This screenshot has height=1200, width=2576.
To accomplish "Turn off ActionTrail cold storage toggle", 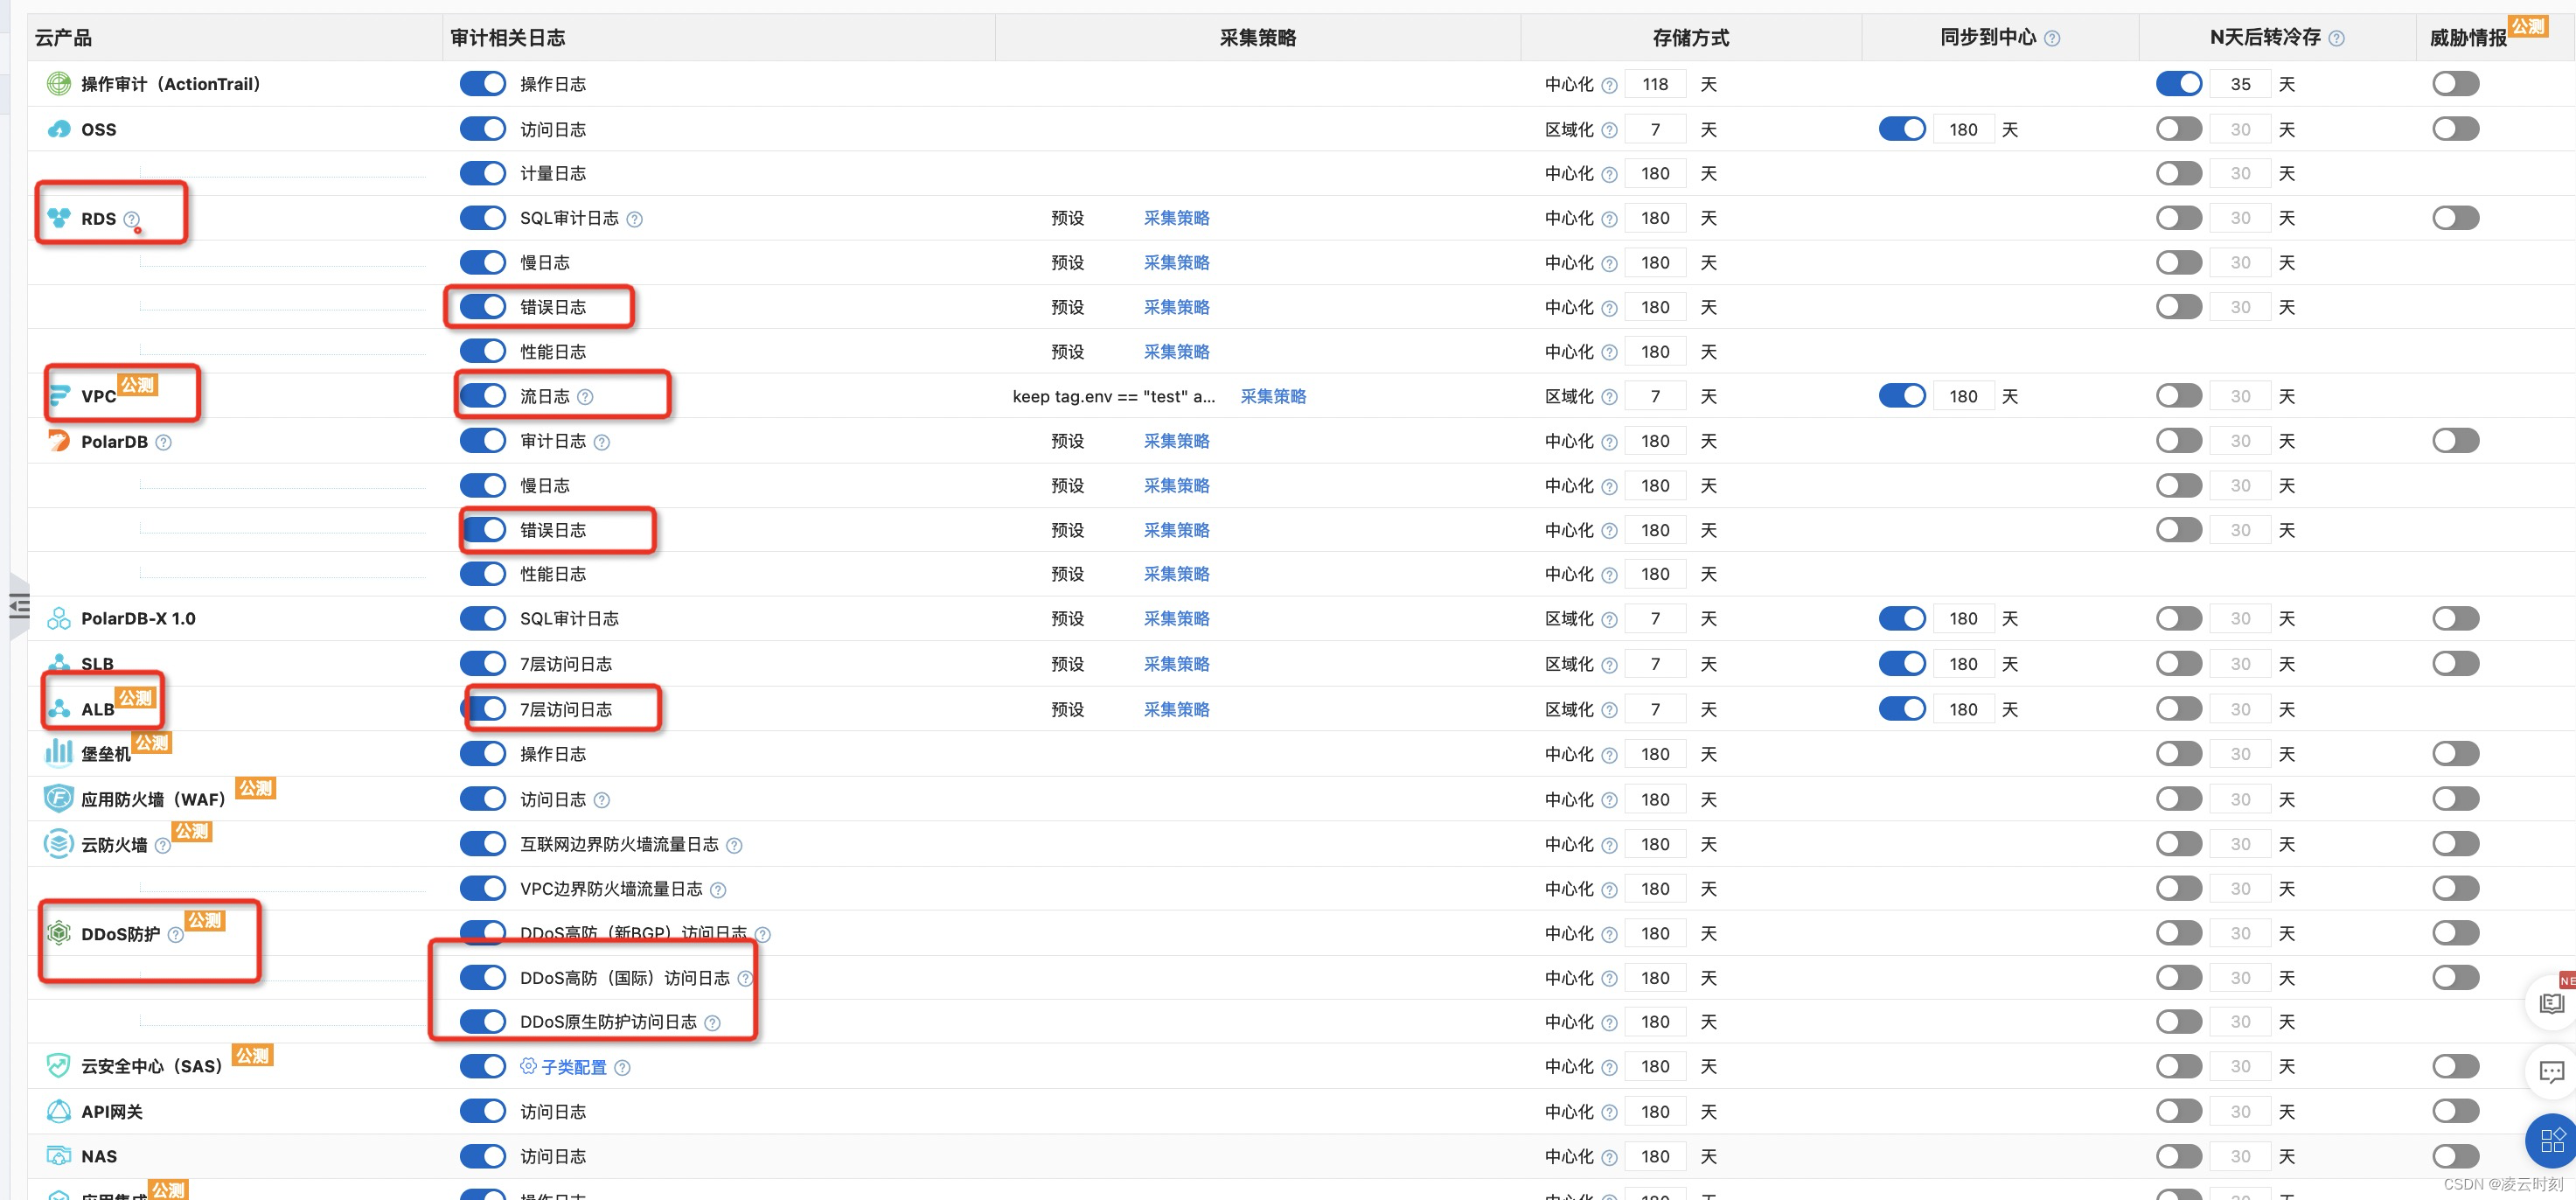I will [x=2179, y=84].
